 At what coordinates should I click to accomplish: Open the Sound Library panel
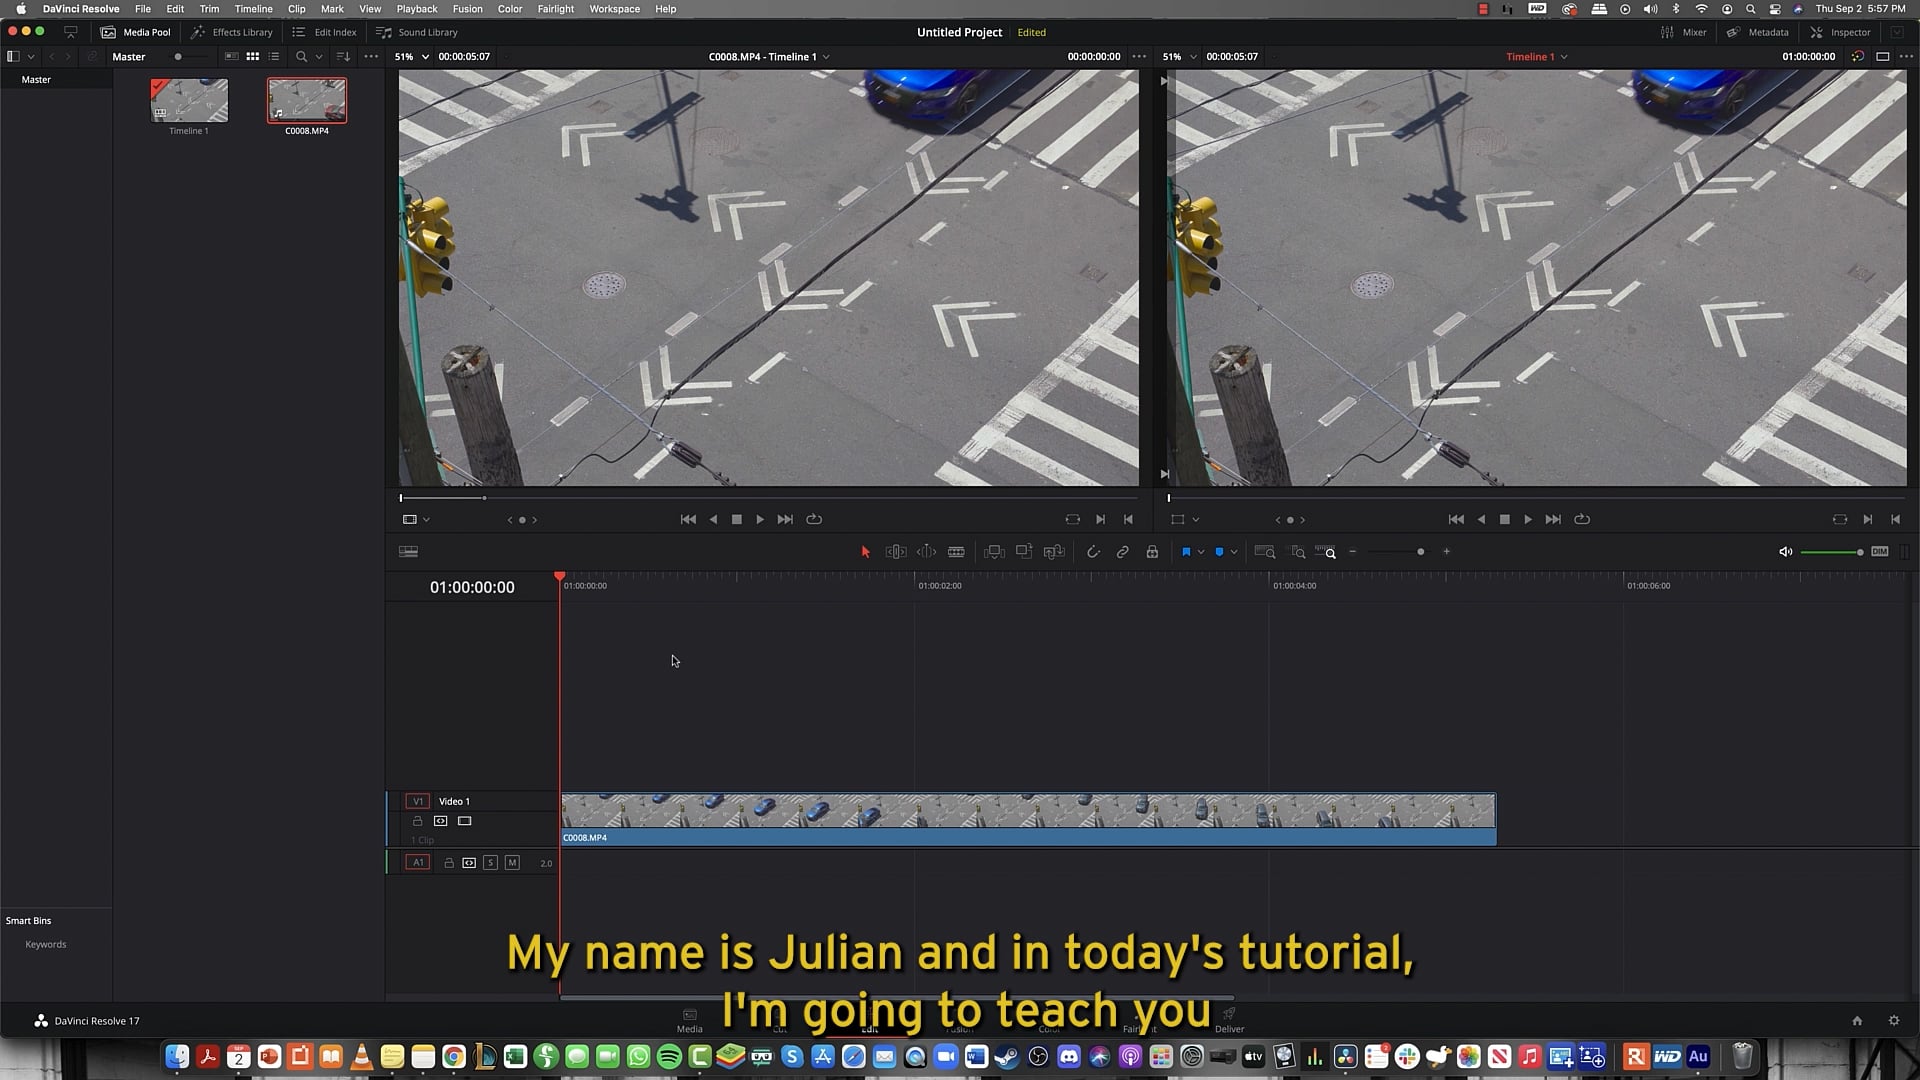pyautogui.click(x=417, y=32)
